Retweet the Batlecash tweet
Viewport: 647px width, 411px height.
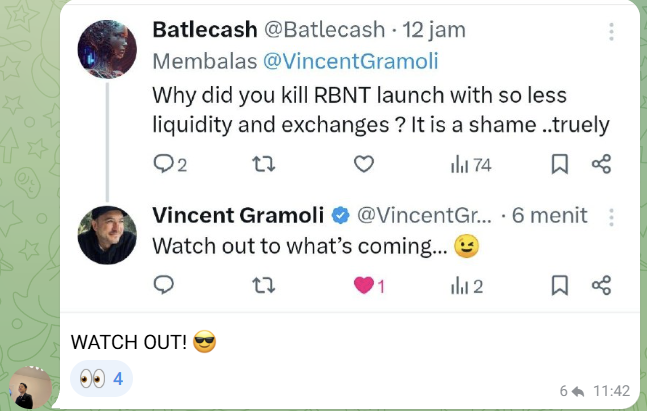[263, 164]
